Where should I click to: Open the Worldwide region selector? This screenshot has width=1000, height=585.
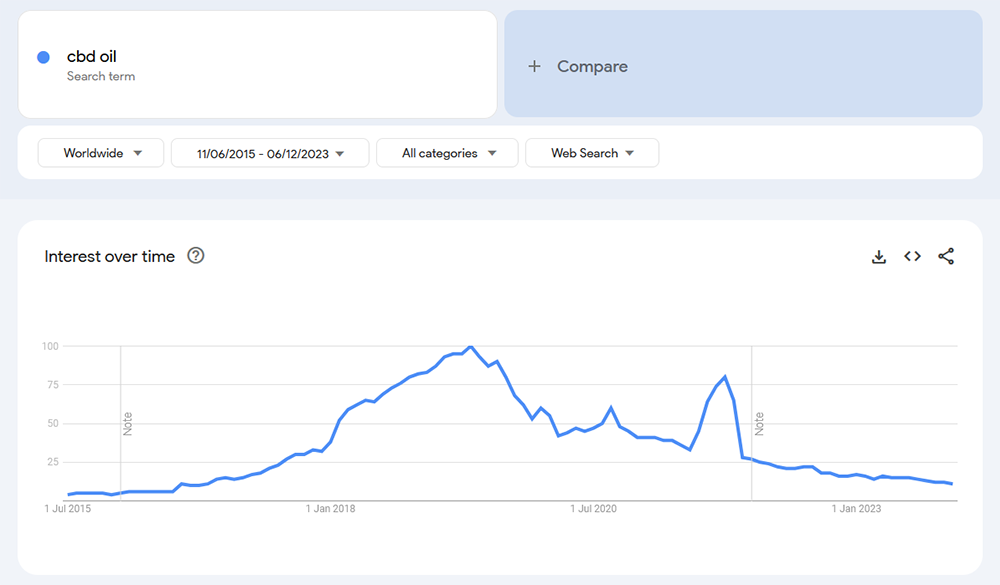click(x=100, y=152)
